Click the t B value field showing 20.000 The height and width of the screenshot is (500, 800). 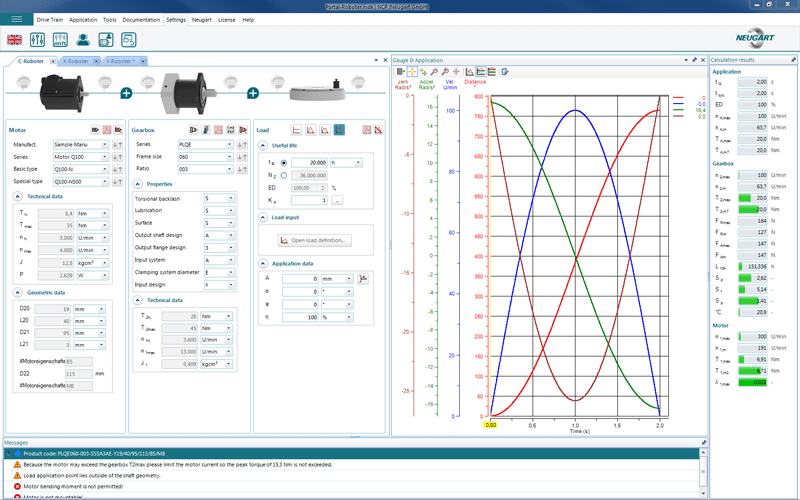point(309,163)
